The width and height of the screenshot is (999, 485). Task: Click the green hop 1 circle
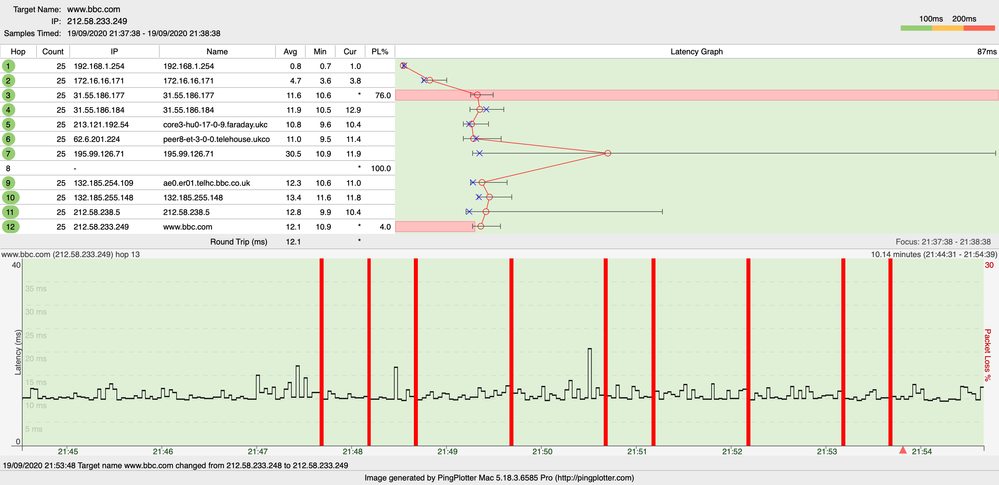click(x=10, y=65)
